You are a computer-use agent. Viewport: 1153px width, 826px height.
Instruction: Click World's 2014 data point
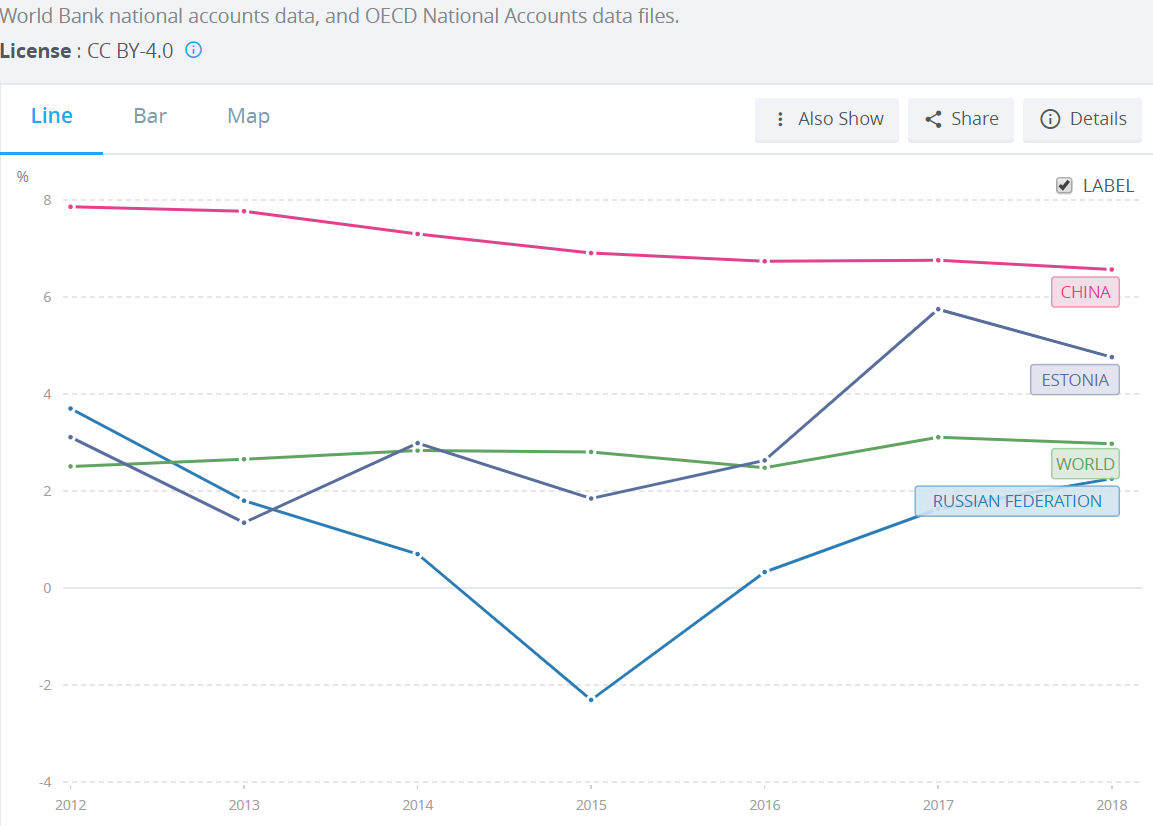pyautogui.click(x=417, y=450)
